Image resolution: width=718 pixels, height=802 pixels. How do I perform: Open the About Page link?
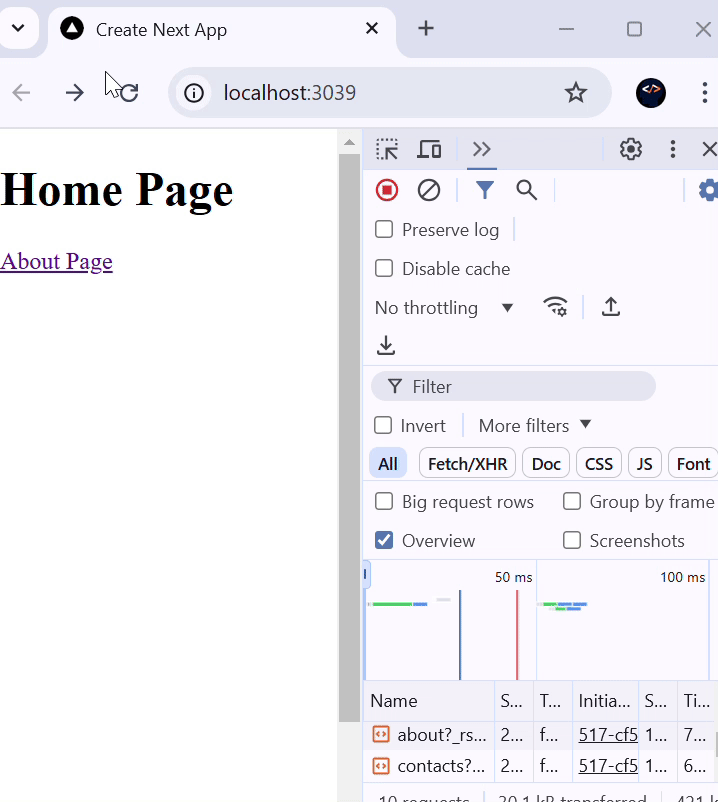click(x=57, y=262)
